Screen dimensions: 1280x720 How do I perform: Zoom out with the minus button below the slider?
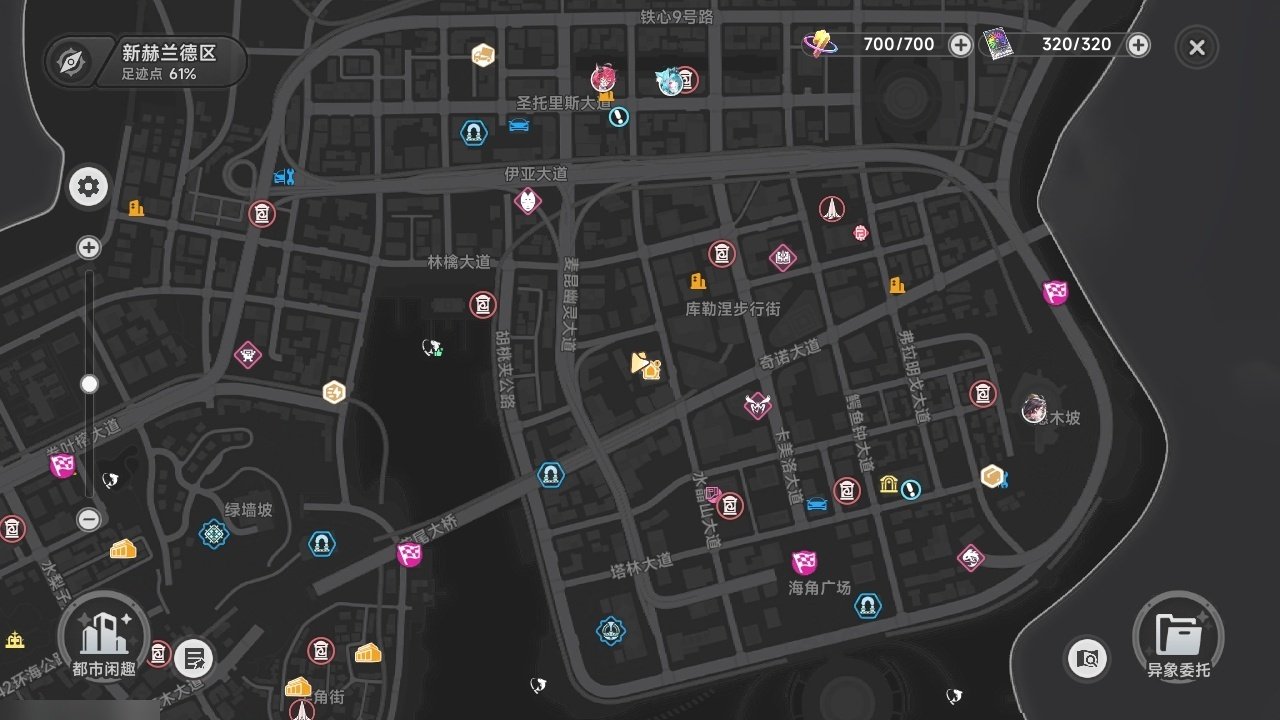point(89,519)
